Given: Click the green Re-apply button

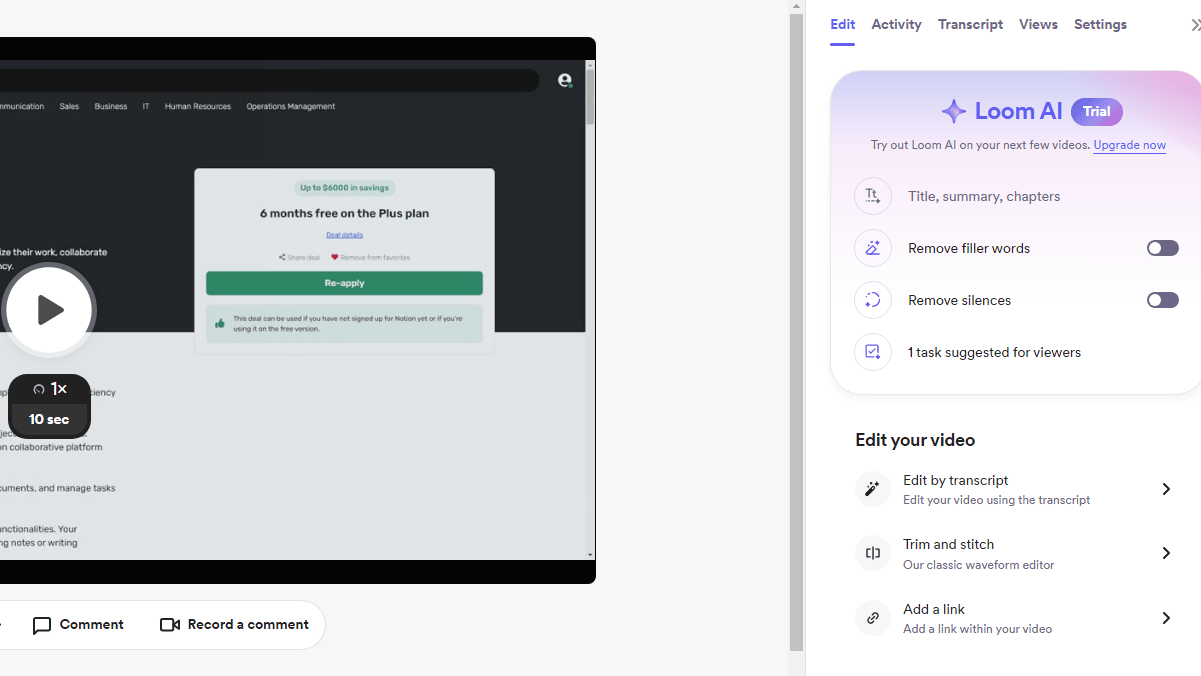Looking at the screenshot, I should point(344,283).
